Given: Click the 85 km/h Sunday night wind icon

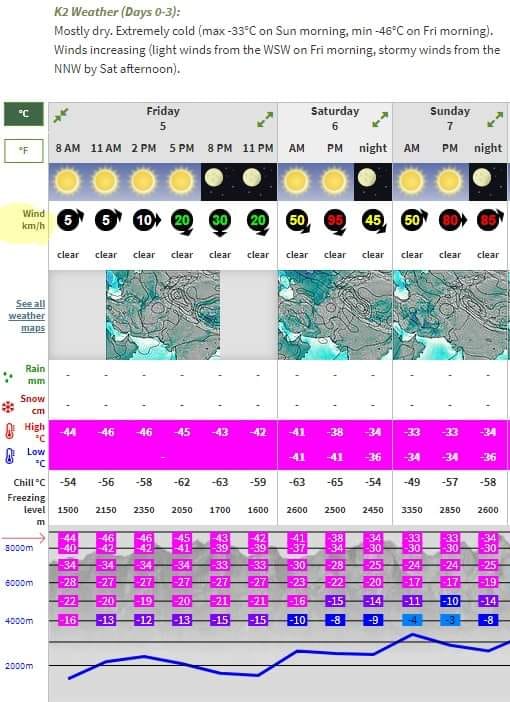Looking at the screenshot, I should click(489, 220).
